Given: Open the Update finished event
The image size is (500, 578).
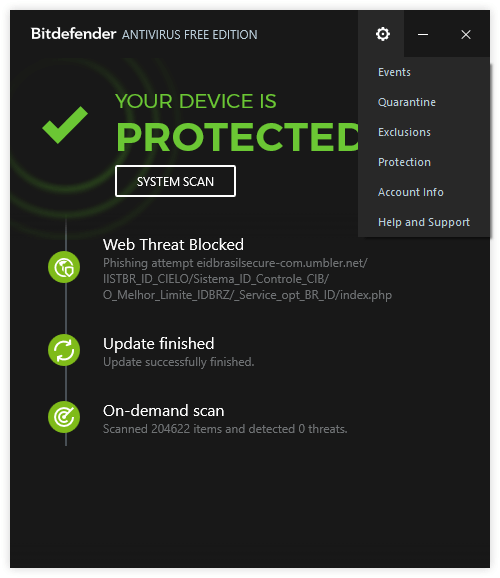Looking at the screenshot, I should [x=159, y=344].
